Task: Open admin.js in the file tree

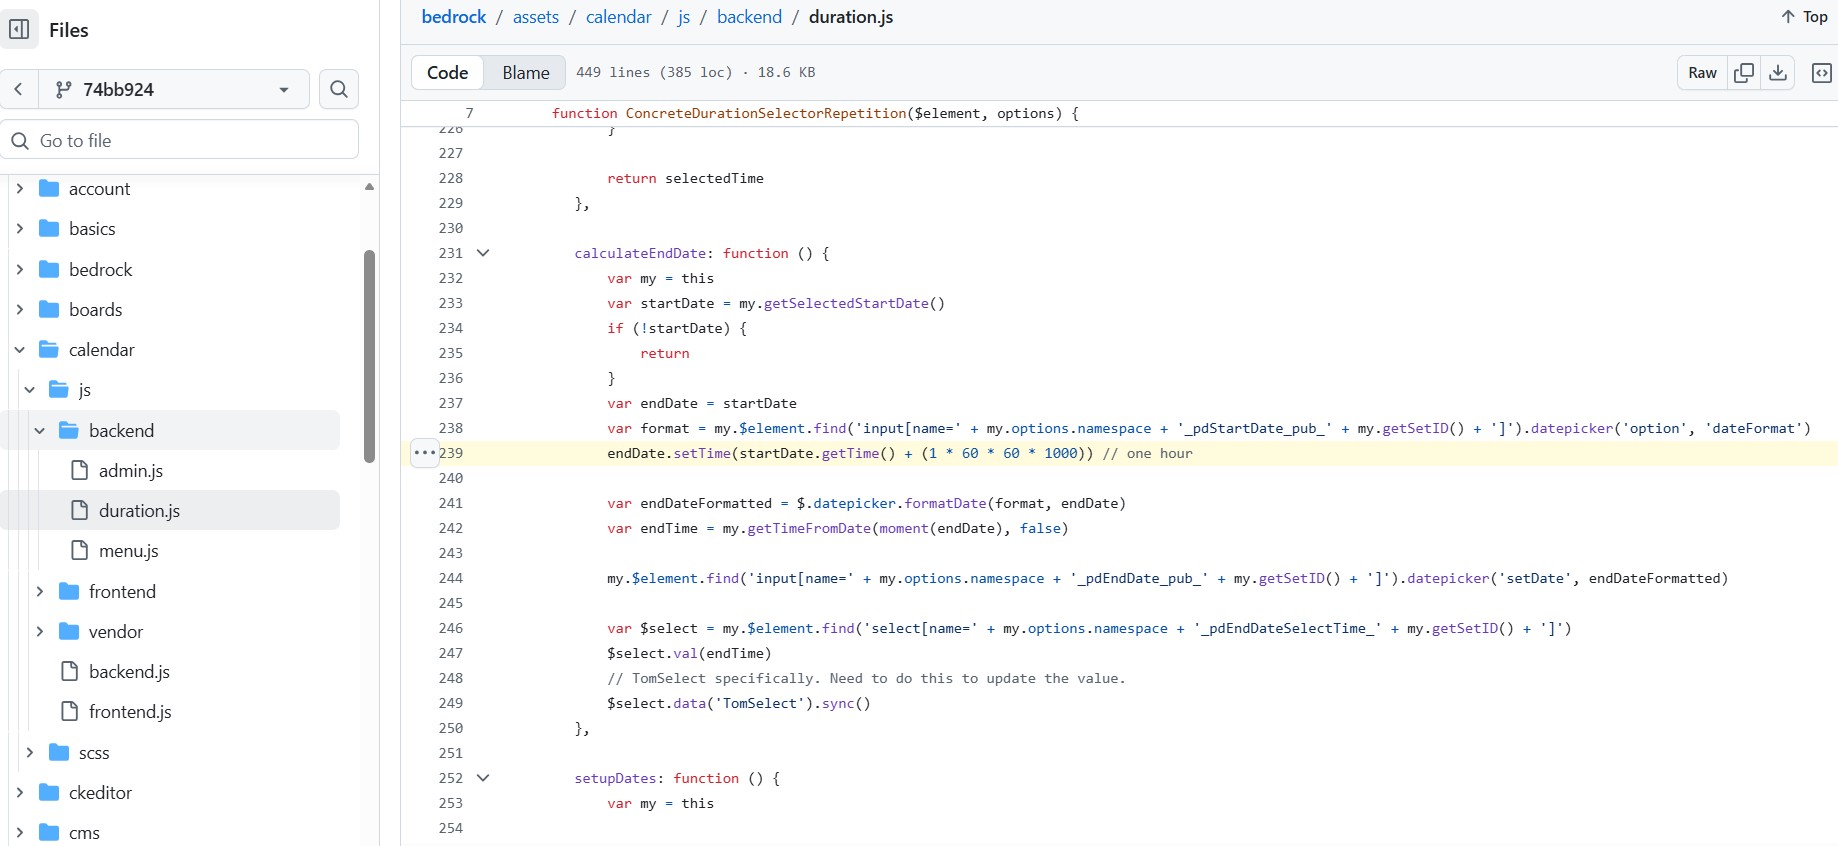Action: coord(130,471)
